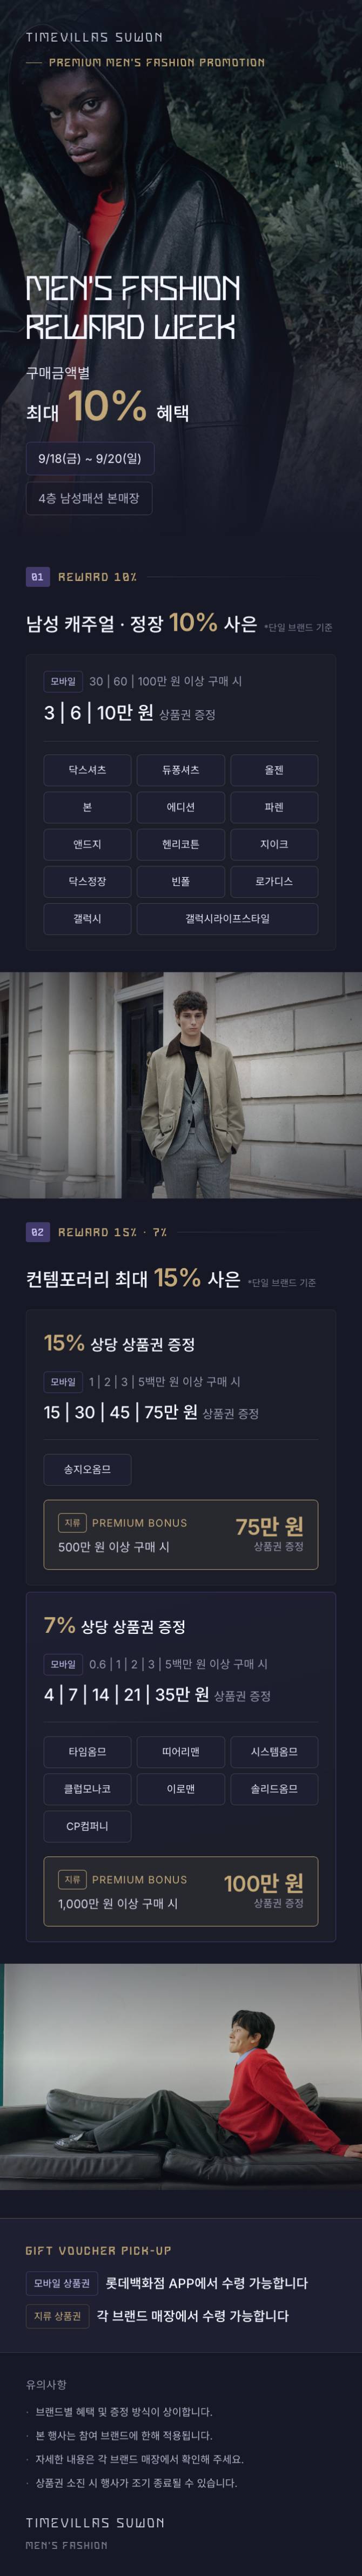Open the 75만 원 premium bonus card
This screenshot has height=2576, width=362.
pyautogui.click(x=181, y=1534)
